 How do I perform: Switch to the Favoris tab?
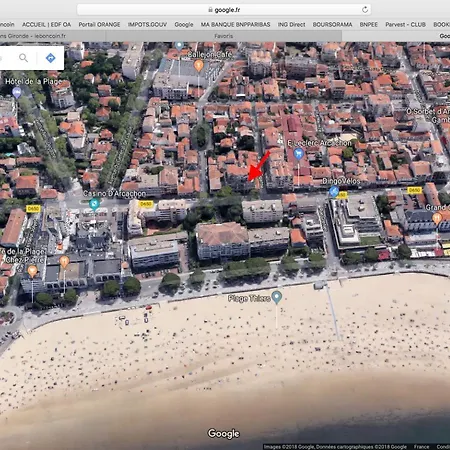(x=223, y=36)
